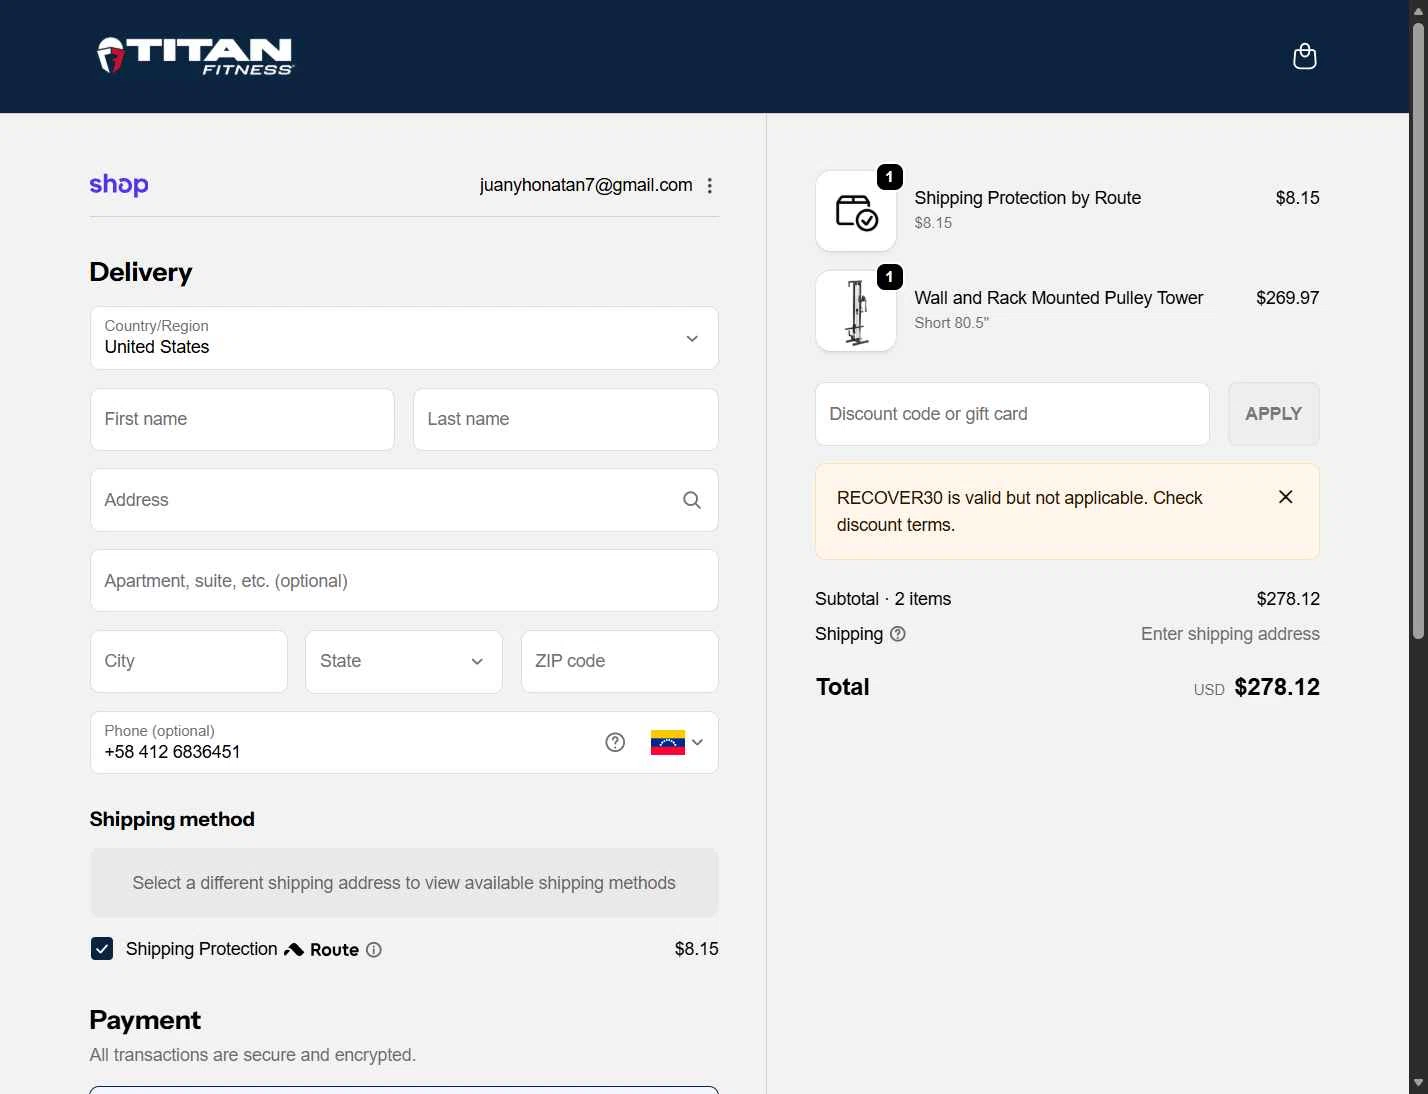Click the shipping methods unavailable notice
Viewport: 1428px width, 1094px height.
[404, 883]
